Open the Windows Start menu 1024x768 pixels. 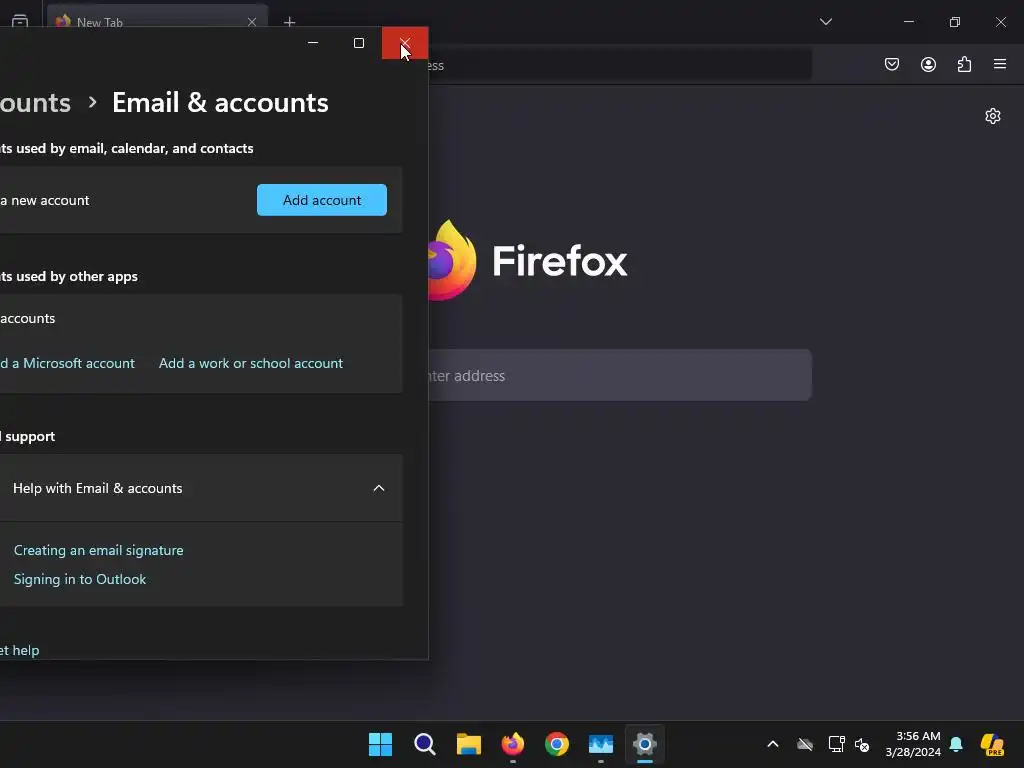tap(380, 744)
